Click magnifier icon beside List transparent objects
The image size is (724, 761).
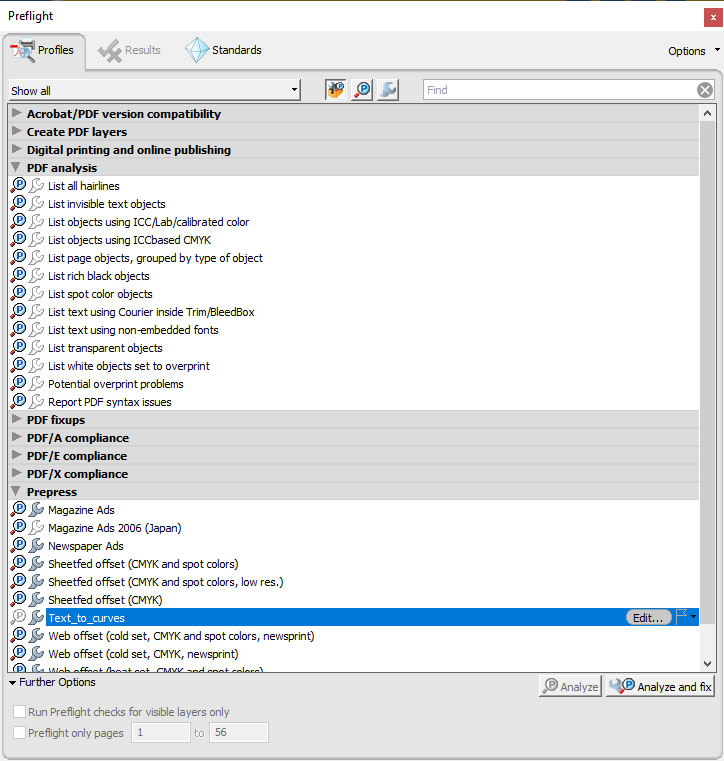pos(18,347)
